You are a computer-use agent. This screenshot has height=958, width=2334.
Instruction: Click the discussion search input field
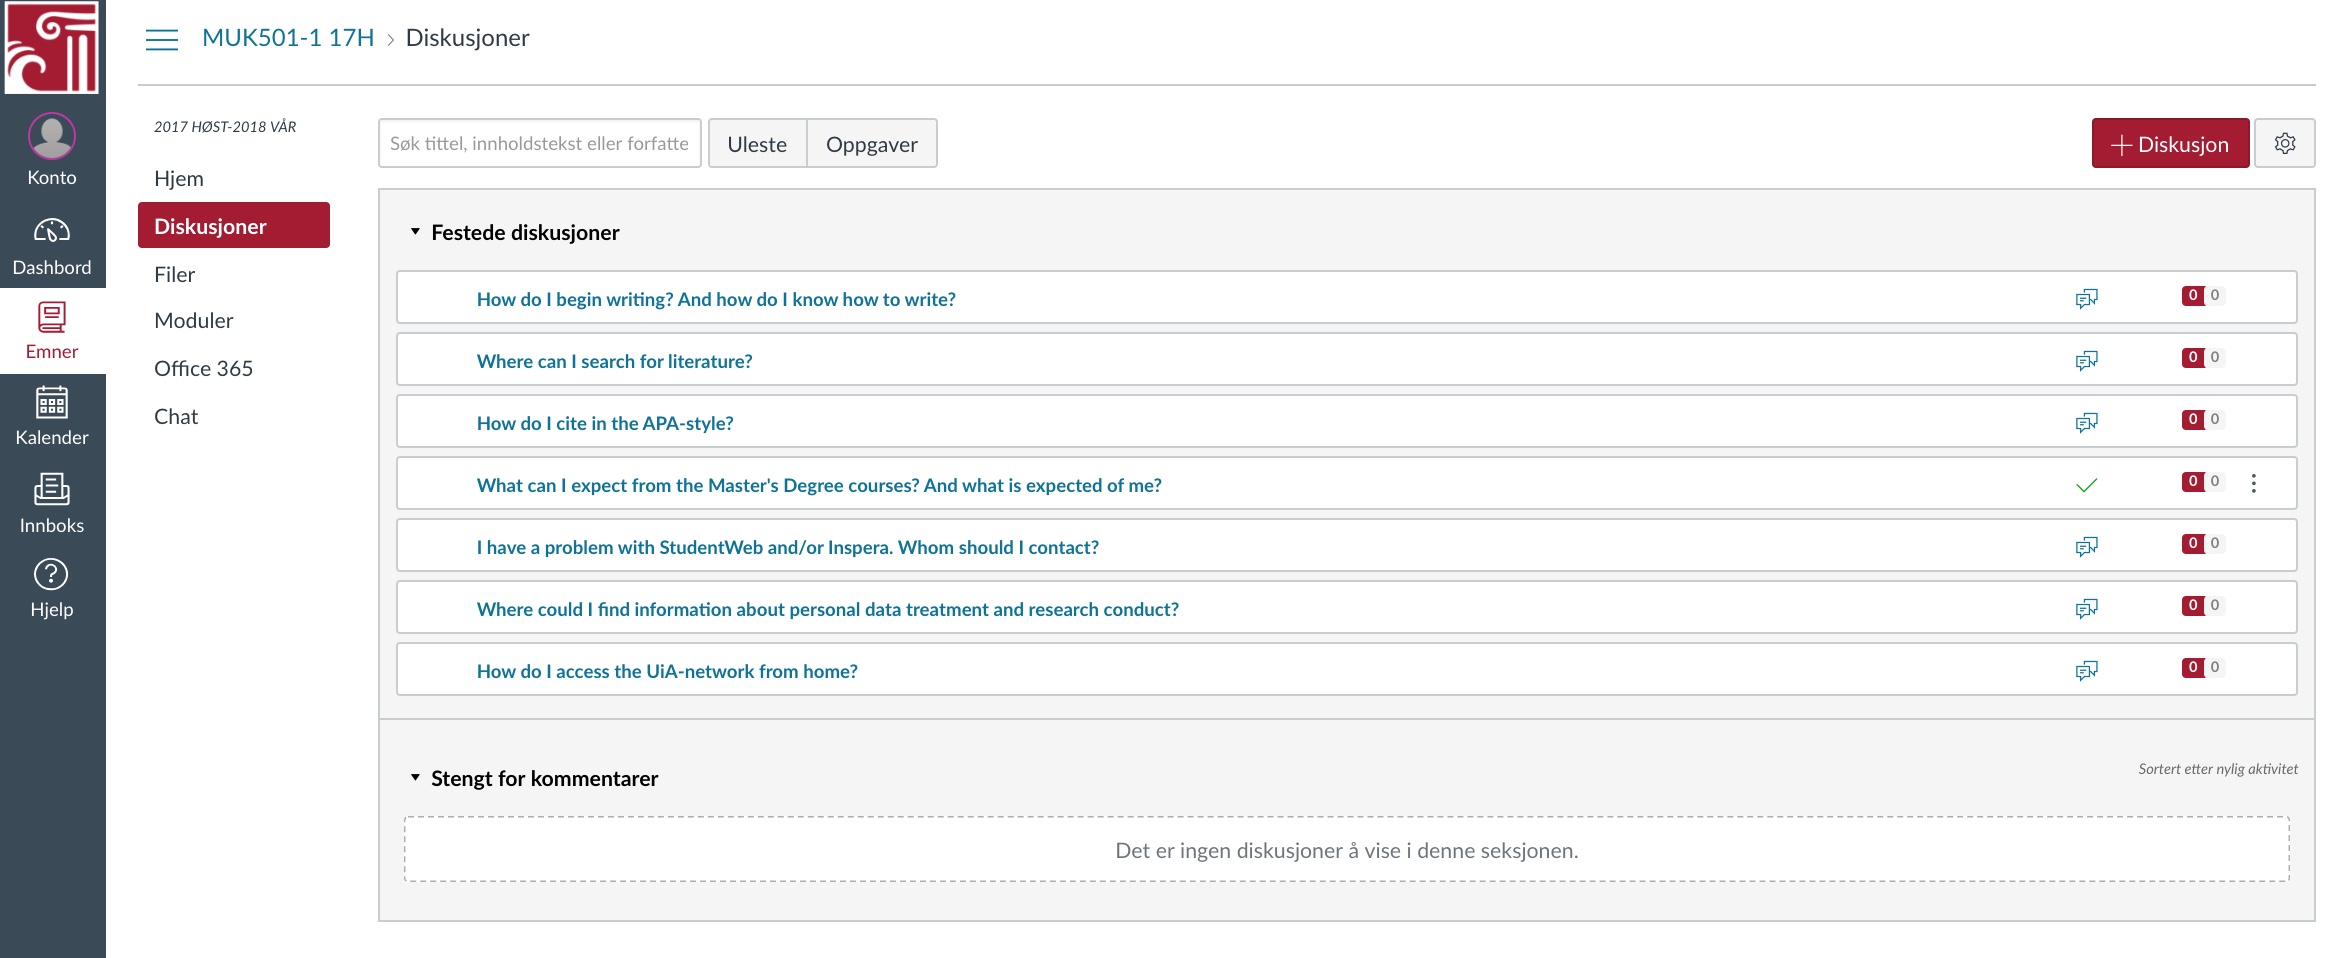[x=539, y=144]
